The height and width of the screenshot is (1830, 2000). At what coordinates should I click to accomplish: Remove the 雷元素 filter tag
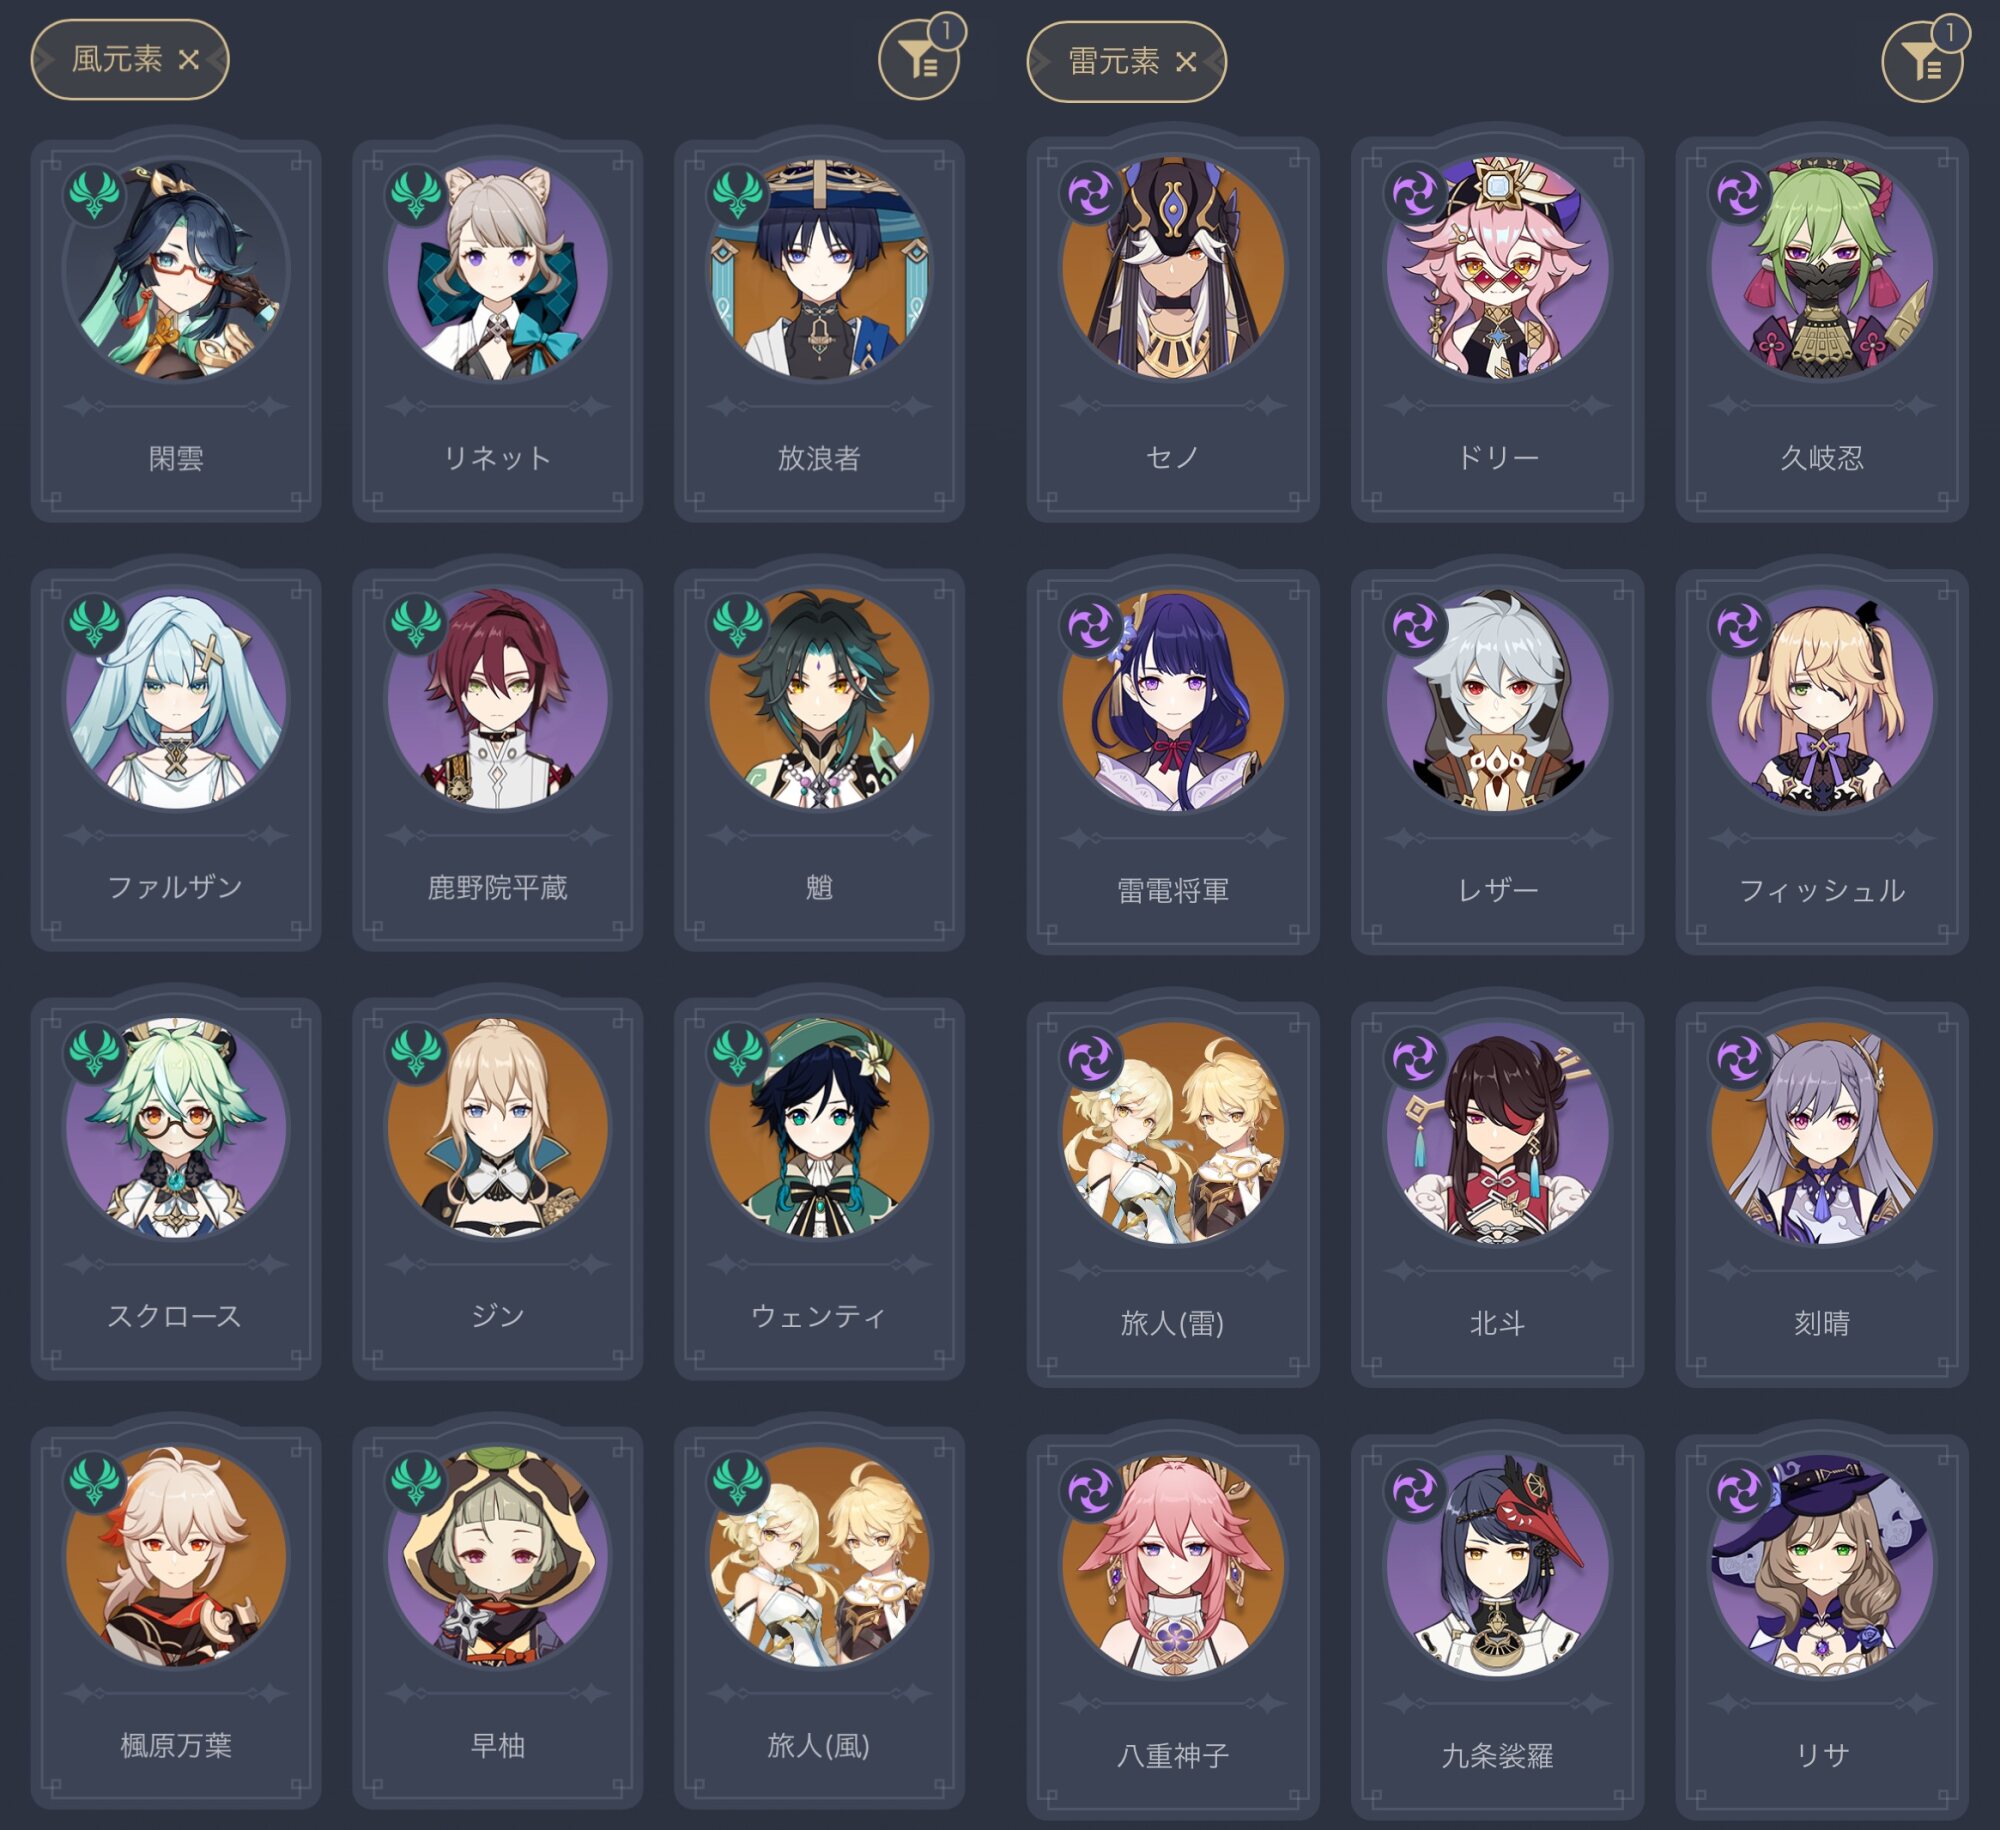tap(1186, 62)
